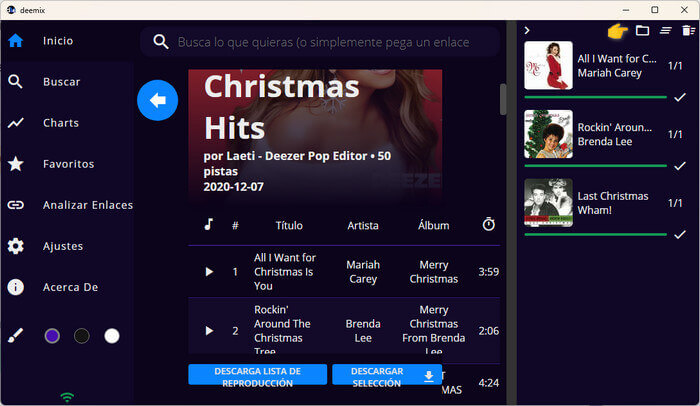Viewport: 700px width, 406px height.
Task: Click the Wham! album thumbnail in queue
Action: 548,203
